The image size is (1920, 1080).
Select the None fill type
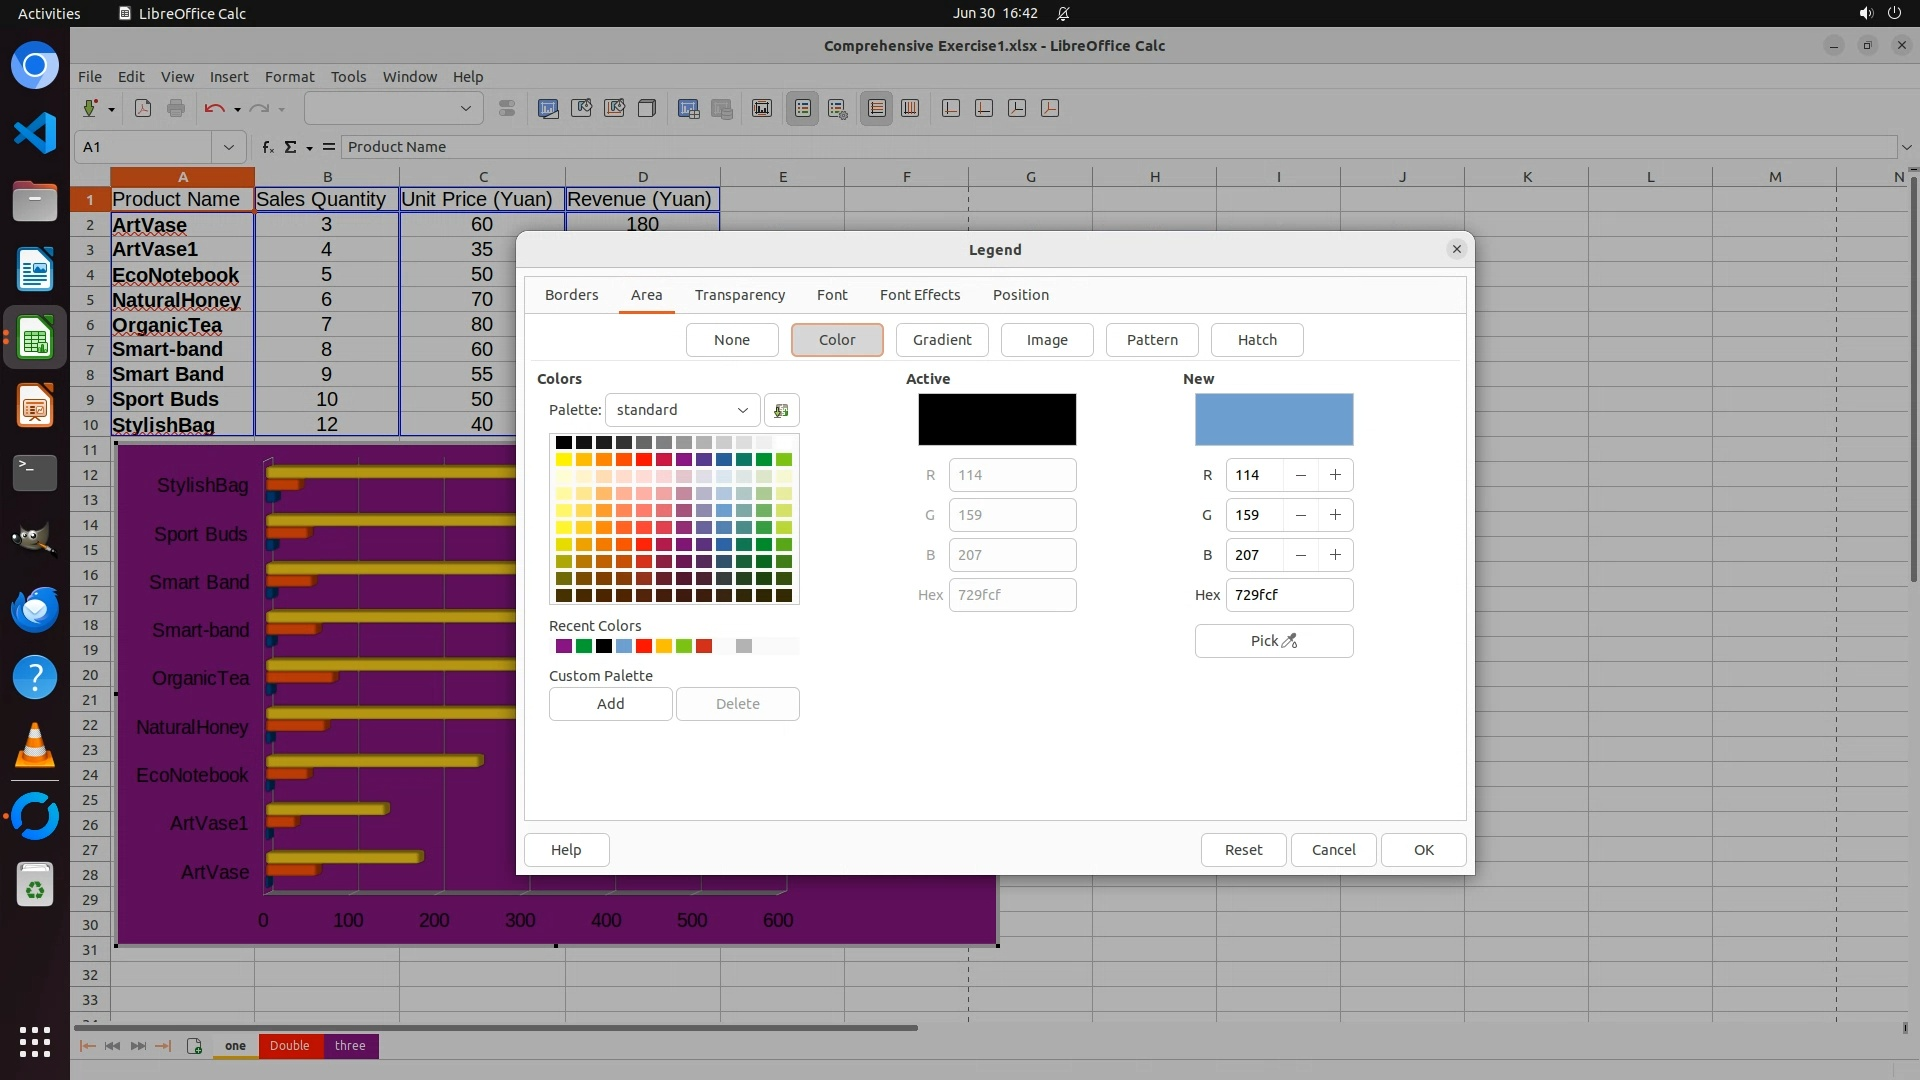pyautogui.click(x=731, y=340)
